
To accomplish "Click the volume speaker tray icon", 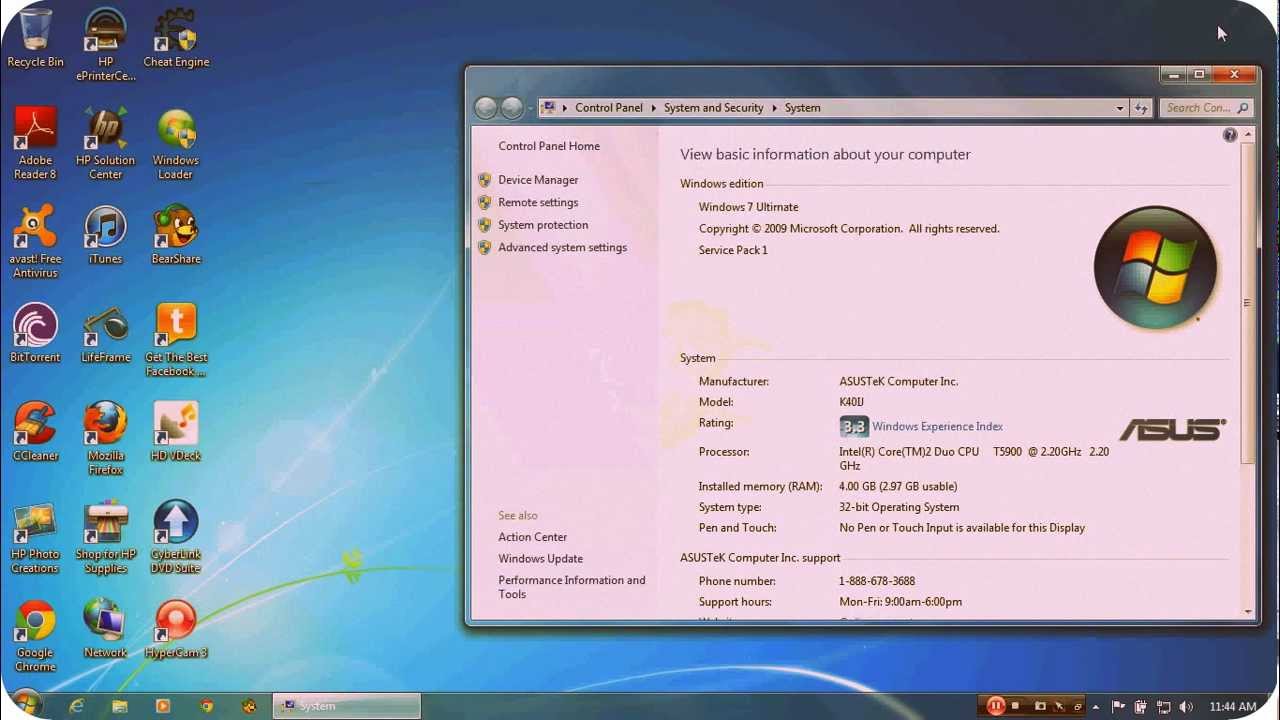I will click(1186, 706).
